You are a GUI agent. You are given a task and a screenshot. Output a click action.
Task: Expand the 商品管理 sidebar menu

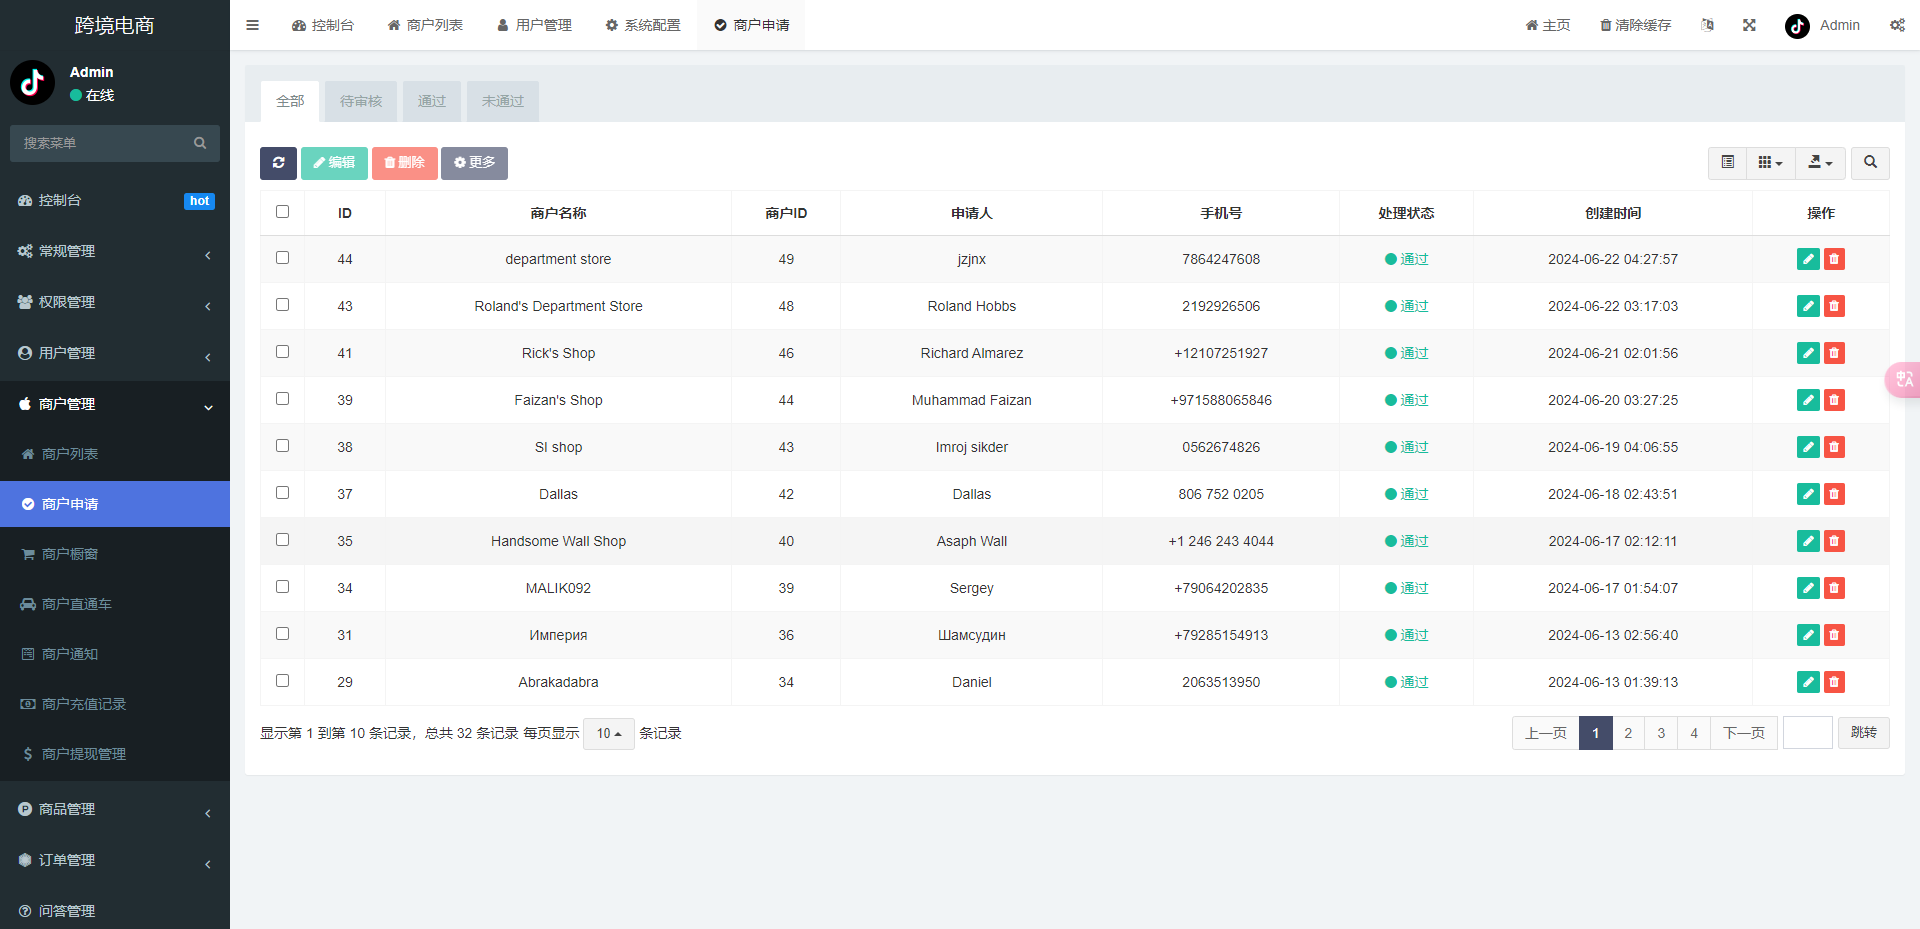coord(115,809)
